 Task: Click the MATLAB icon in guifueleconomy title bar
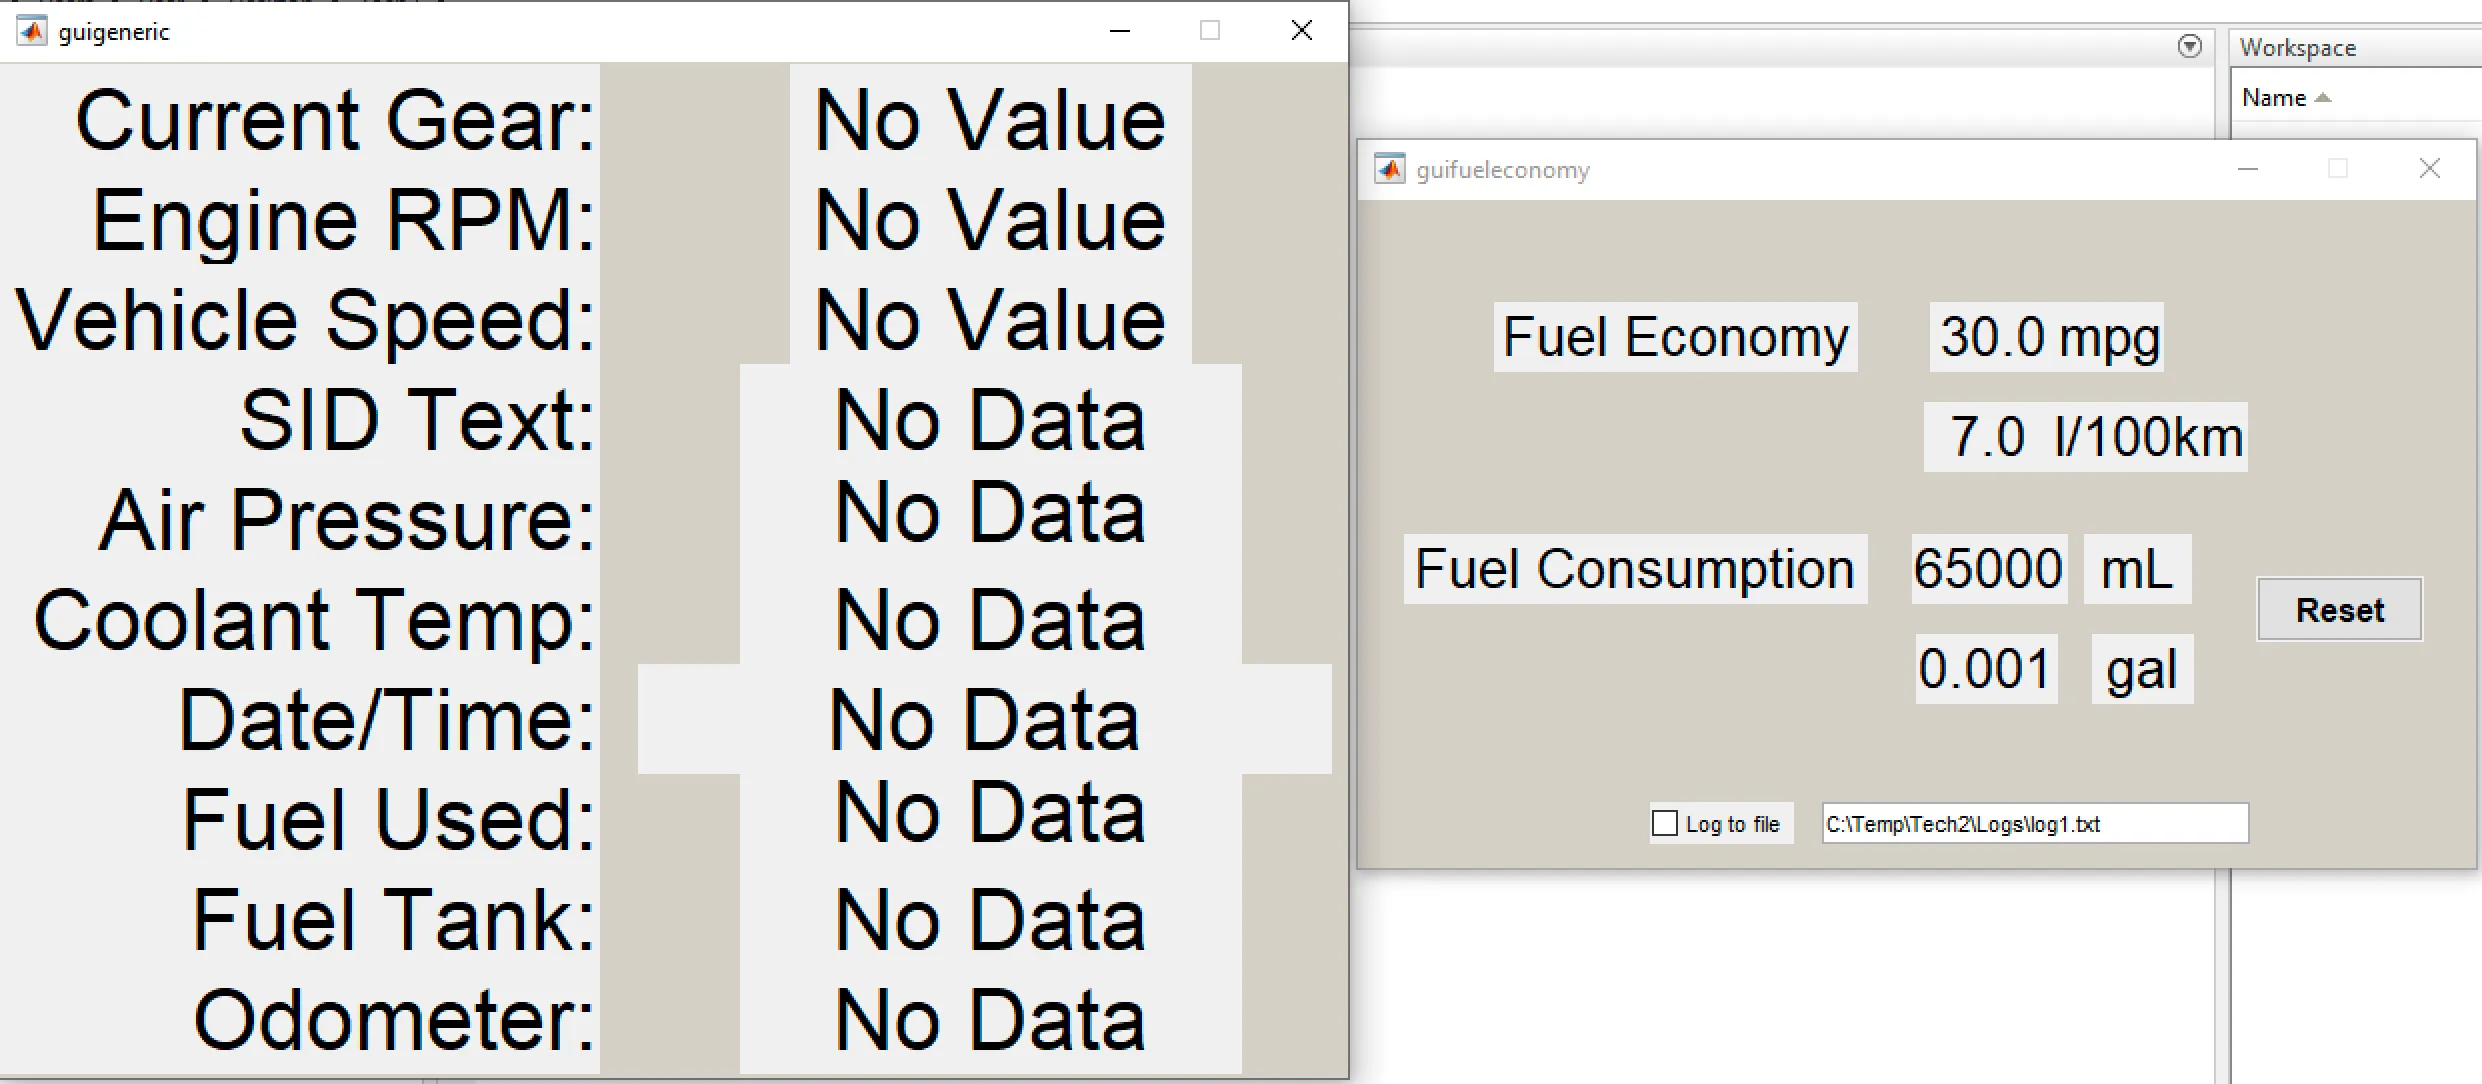coord(1390,169)
